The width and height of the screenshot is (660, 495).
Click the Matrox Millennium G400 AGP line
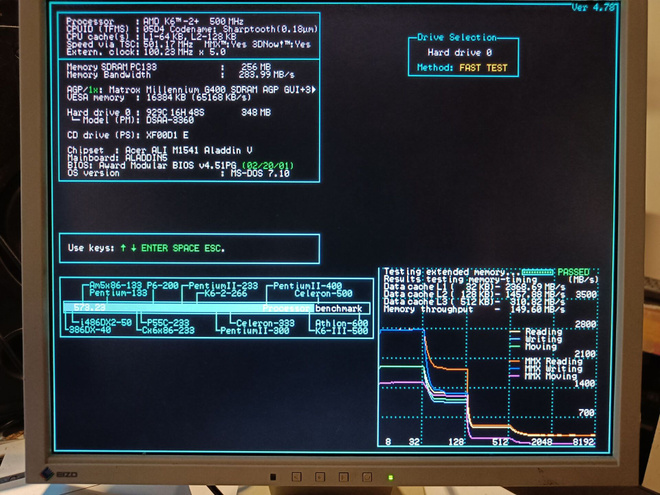pos(192,90)
